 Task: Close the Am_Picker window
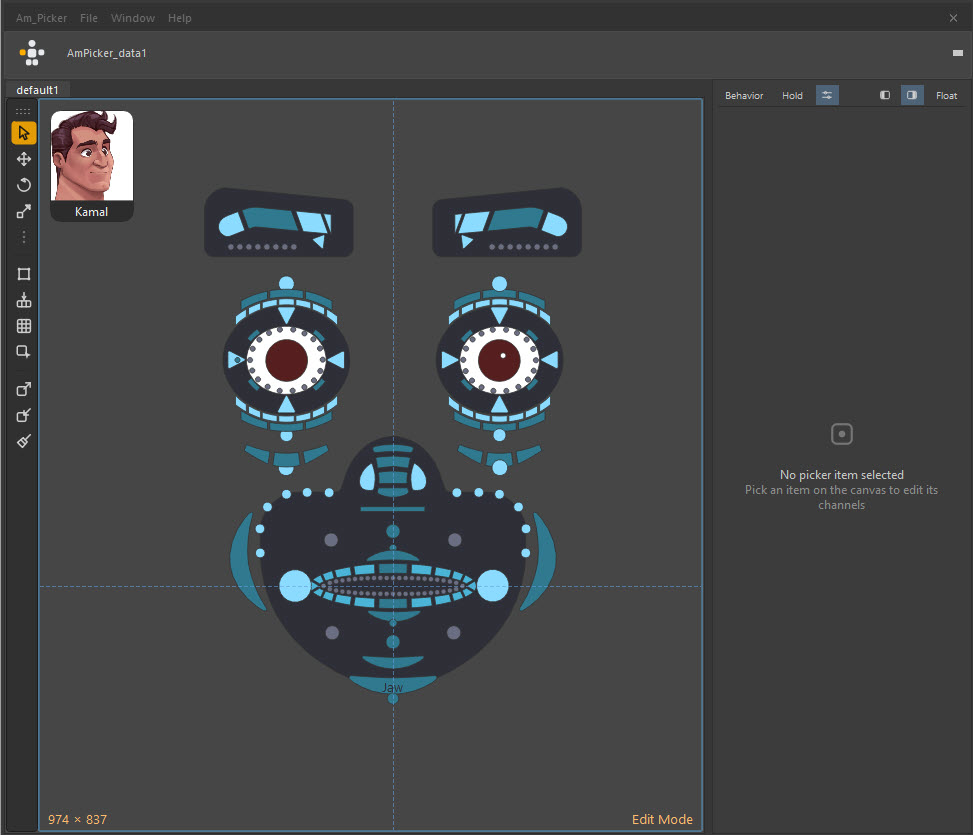click(x=953, y=18)
